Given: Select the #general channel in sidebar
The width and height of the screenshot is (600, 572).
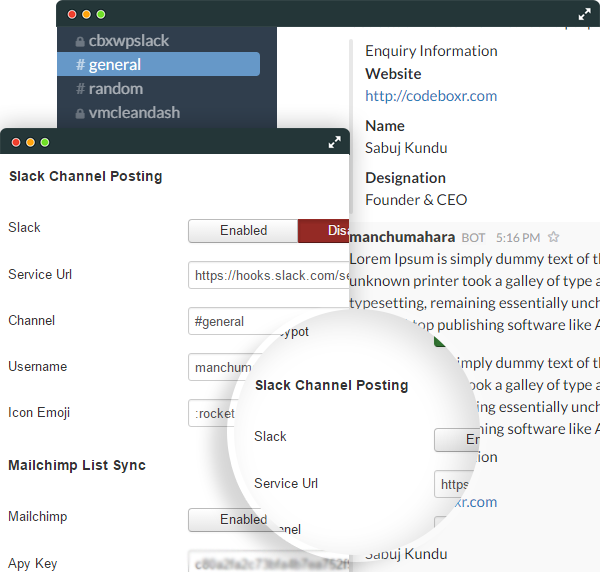Looking at the screenshot, I should click(158, 64).
